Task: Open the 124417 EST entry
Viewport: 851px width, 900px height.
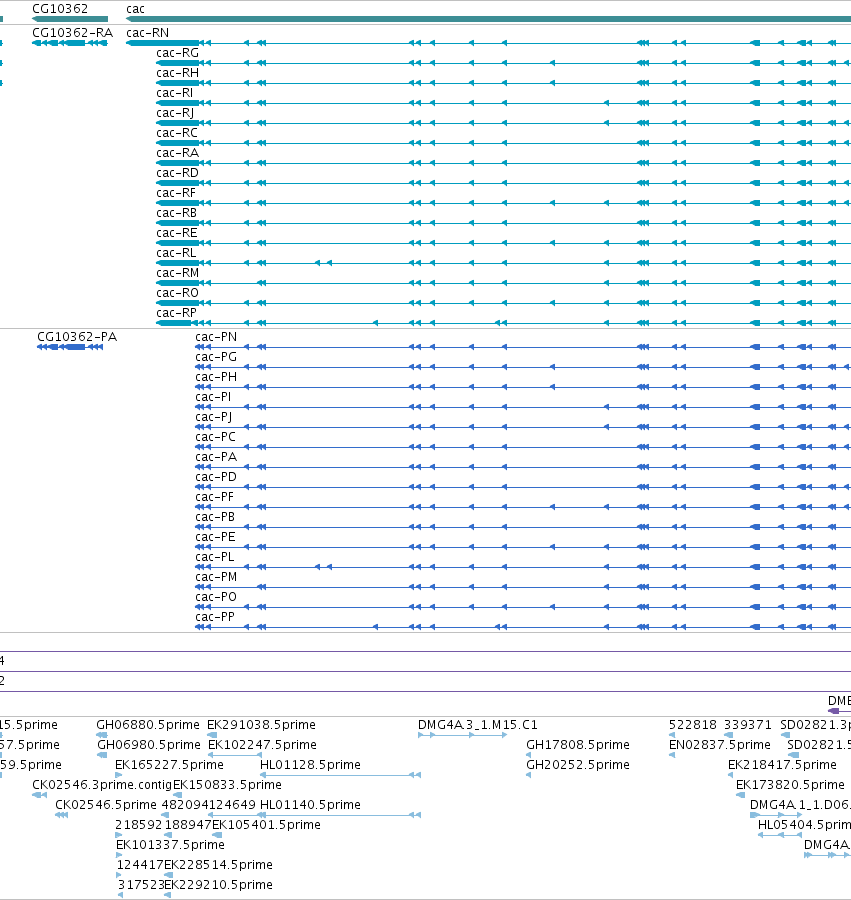Action: point(140,865)
